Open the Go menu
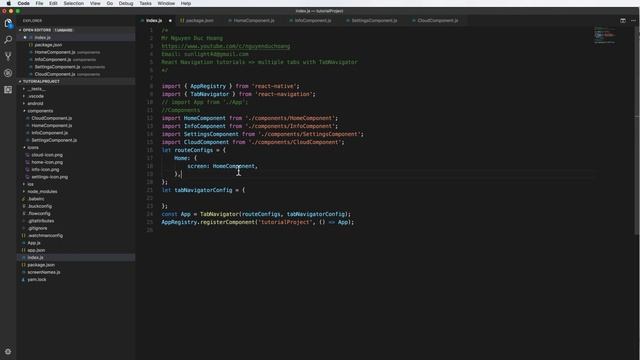The height and width of the screenshot is (360, 640). coord(110,3)
